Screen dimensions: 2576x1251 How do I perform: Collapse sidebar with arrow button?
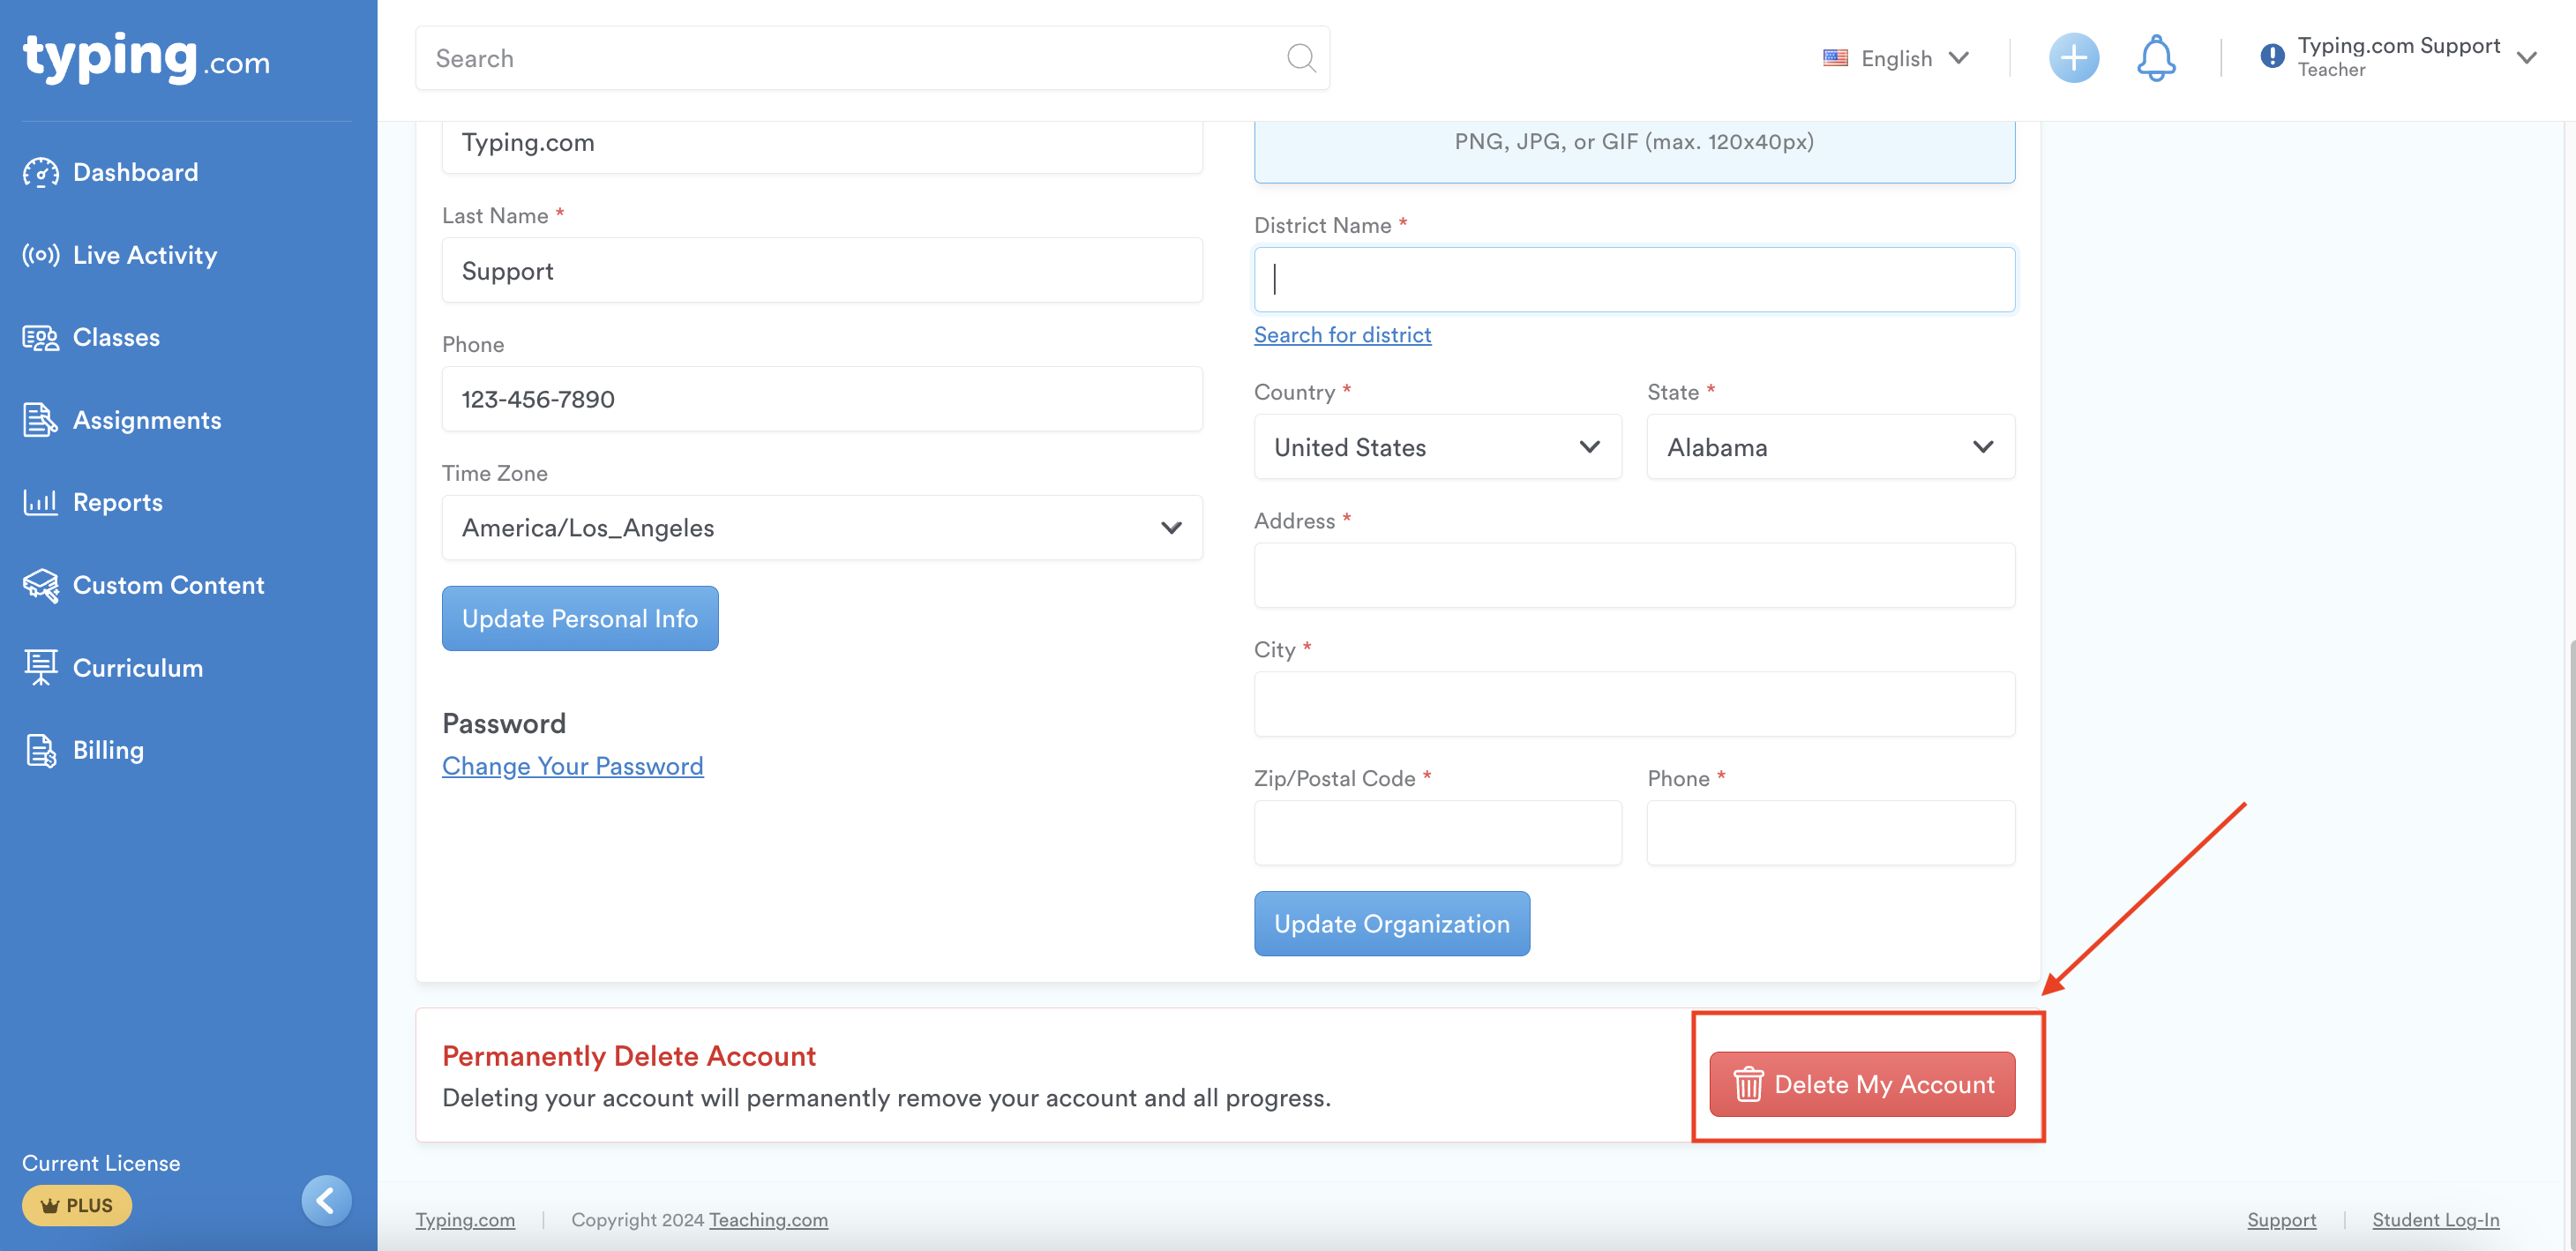pyautogui.click(x=326, y=1200)
